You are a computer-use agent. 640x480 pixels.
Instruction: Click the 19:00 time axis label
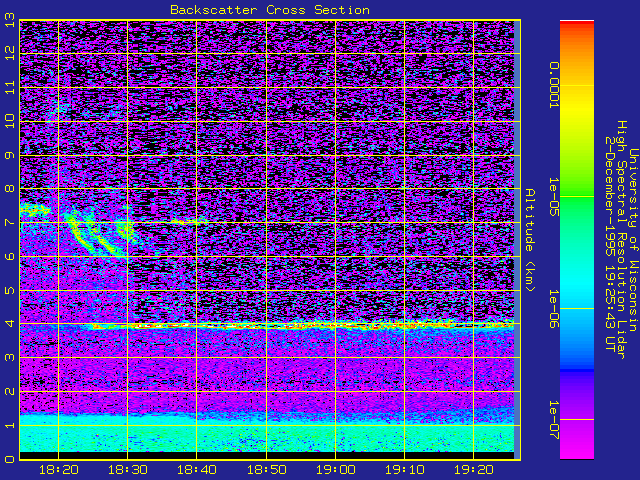click(x=335, y=470)
